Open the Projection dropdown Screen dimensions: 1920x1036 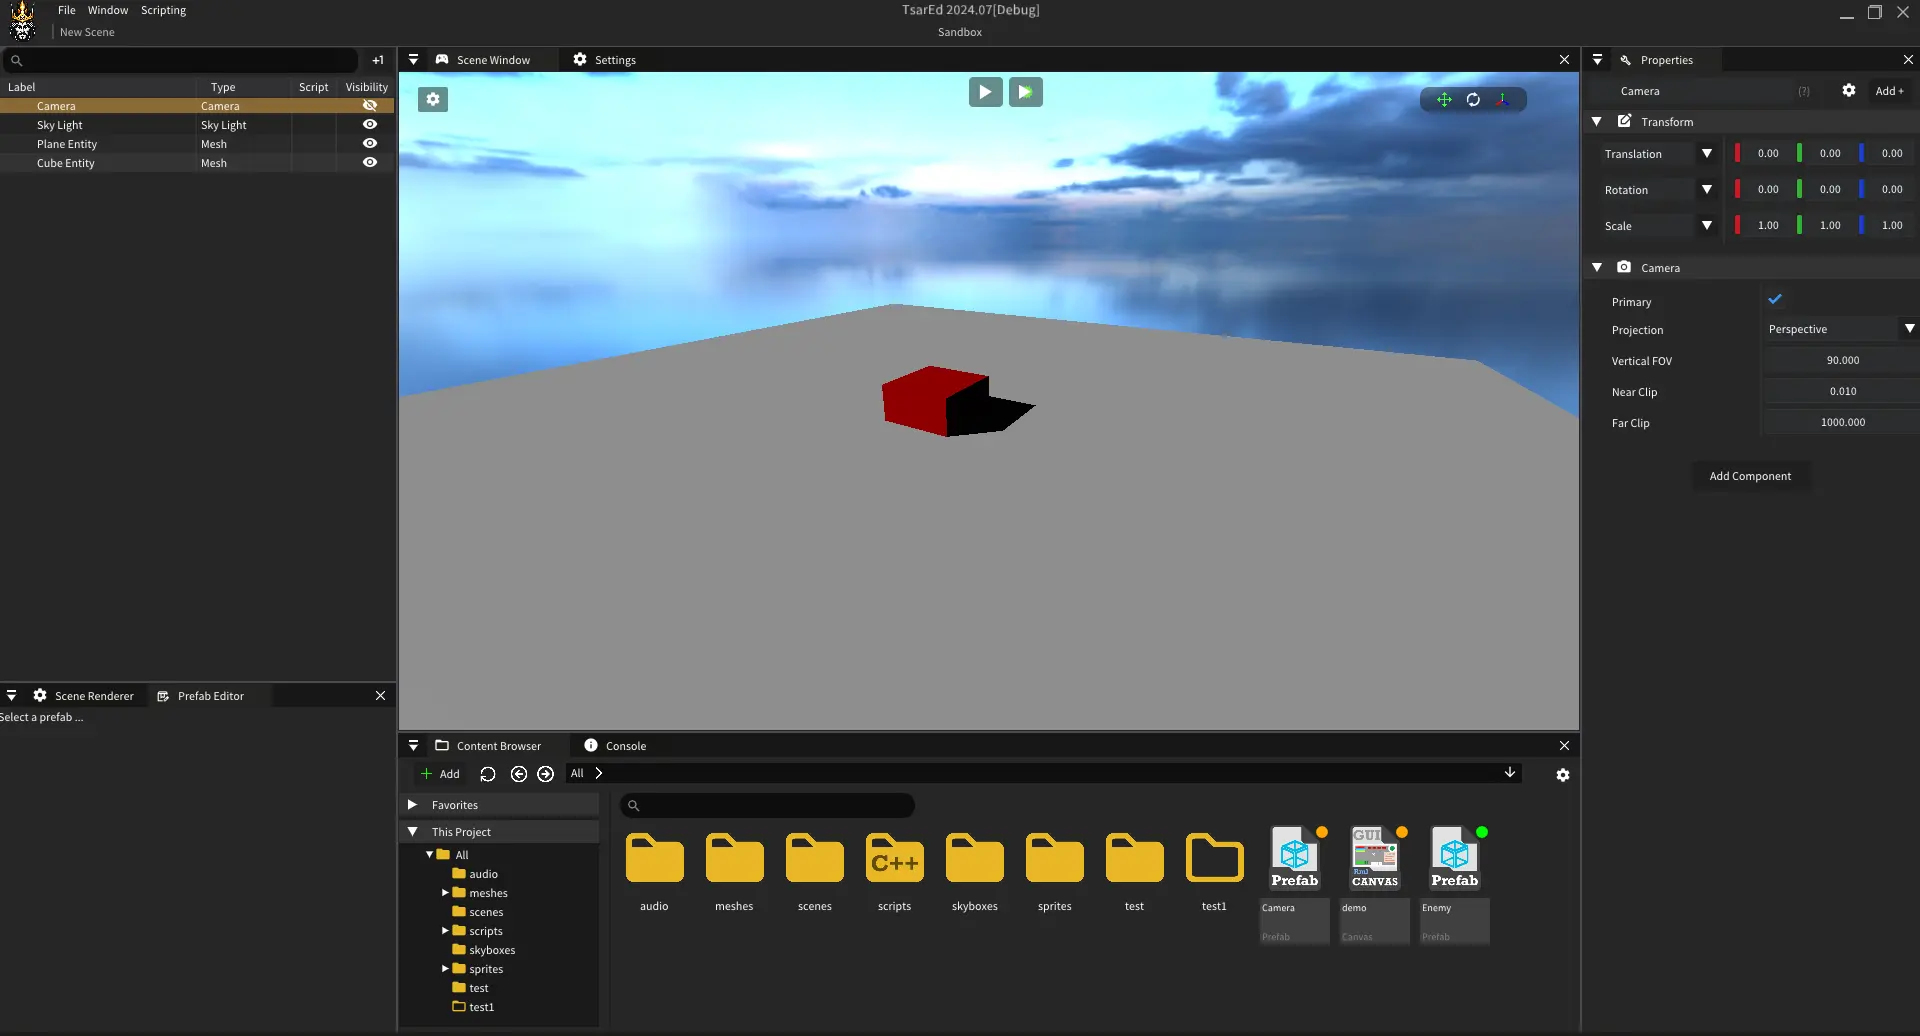[x=1840, y=329]
